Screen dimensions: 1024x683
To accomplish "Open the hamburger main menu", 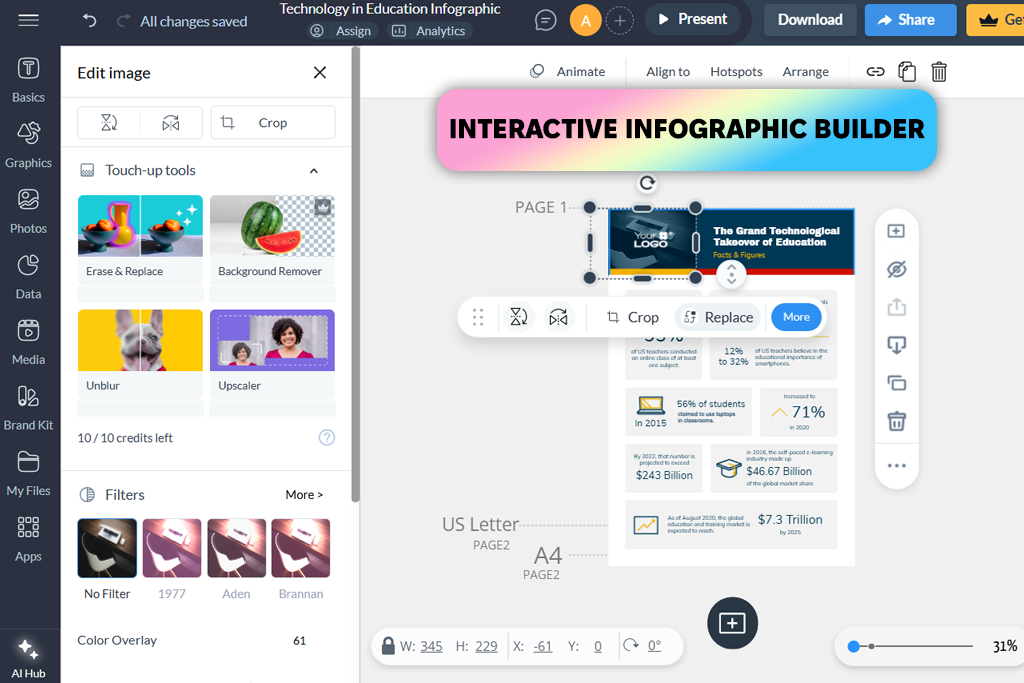I will pos(28,20).
